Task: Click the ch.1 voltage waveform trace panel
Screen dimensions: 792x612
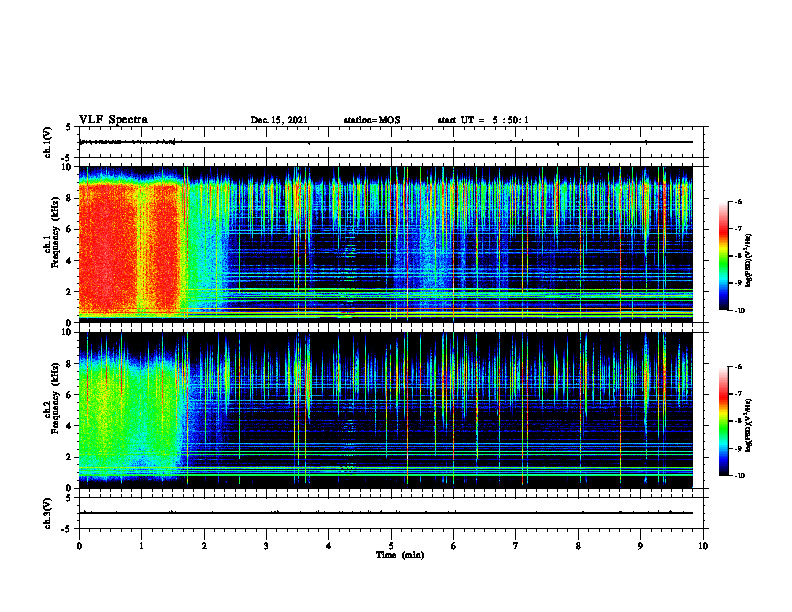Action: click(x=393, y=142)
